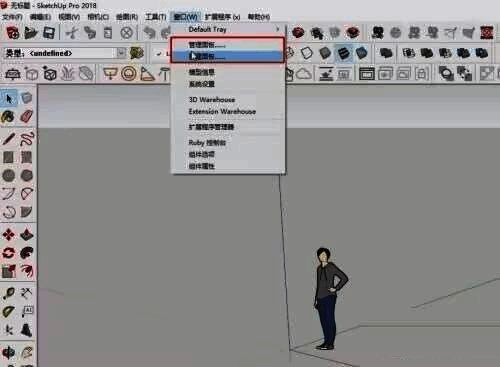Select the Offset tool
Viewport: 500px width, 367px height.
pyautogui.click(x=27, y=271)
